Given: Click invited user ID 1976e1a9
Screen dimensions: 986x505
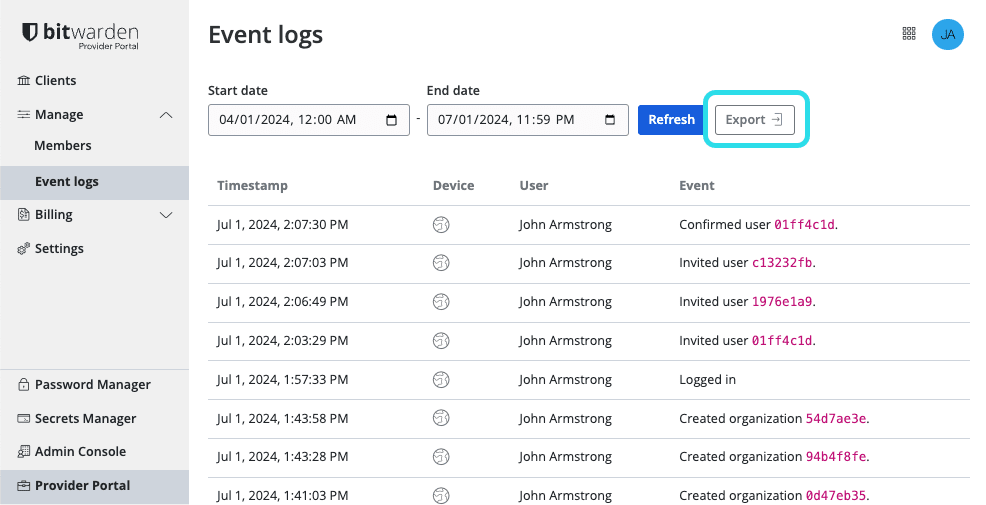Looking at the screenshot, I should 782,302.
